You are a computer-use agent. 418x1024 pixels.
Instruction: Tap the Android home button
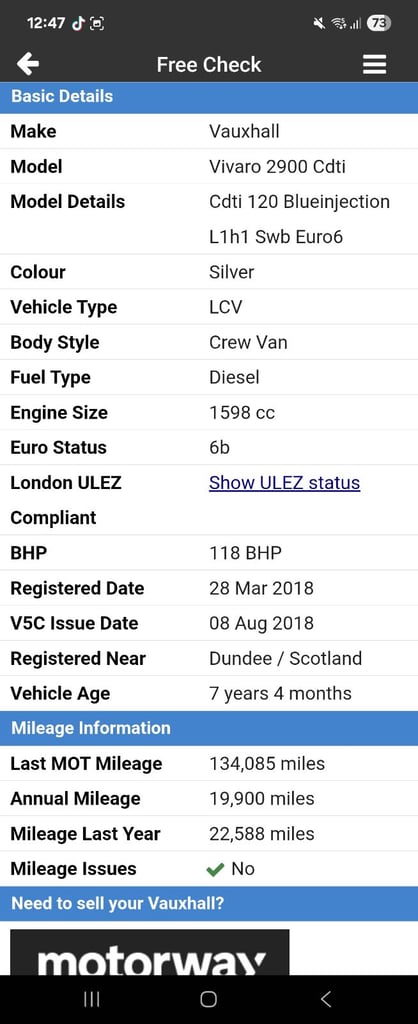[208, 999]
